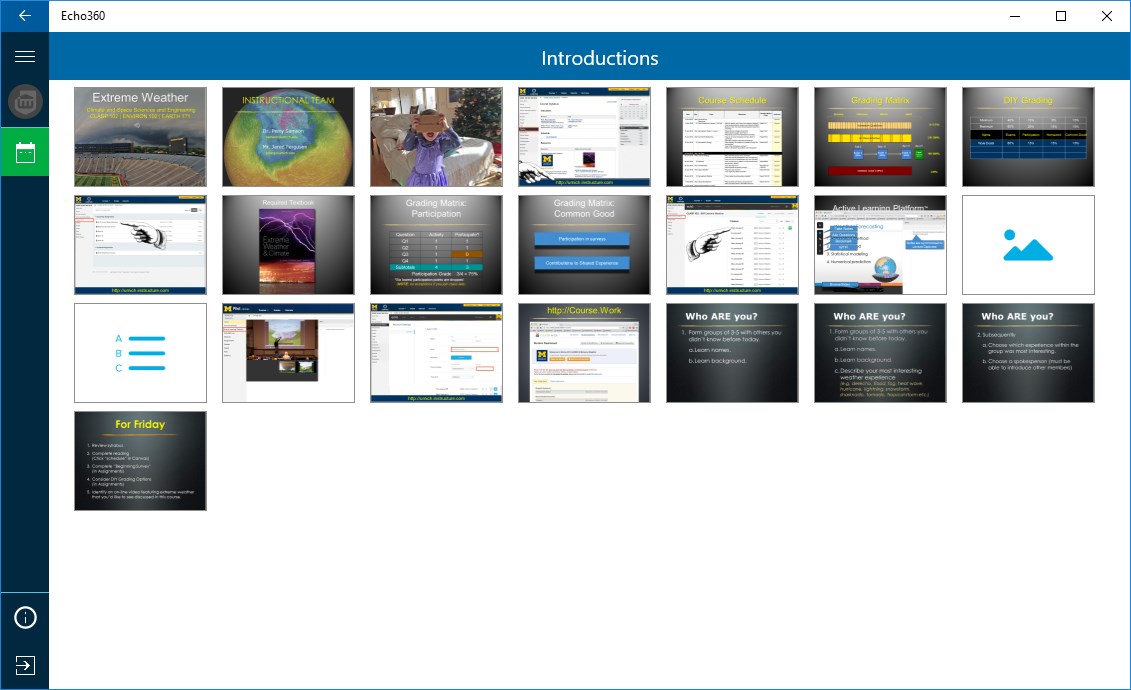Open the Course Schedule slide
Screen dimensions: 1131x690
[x=732, y=137]
